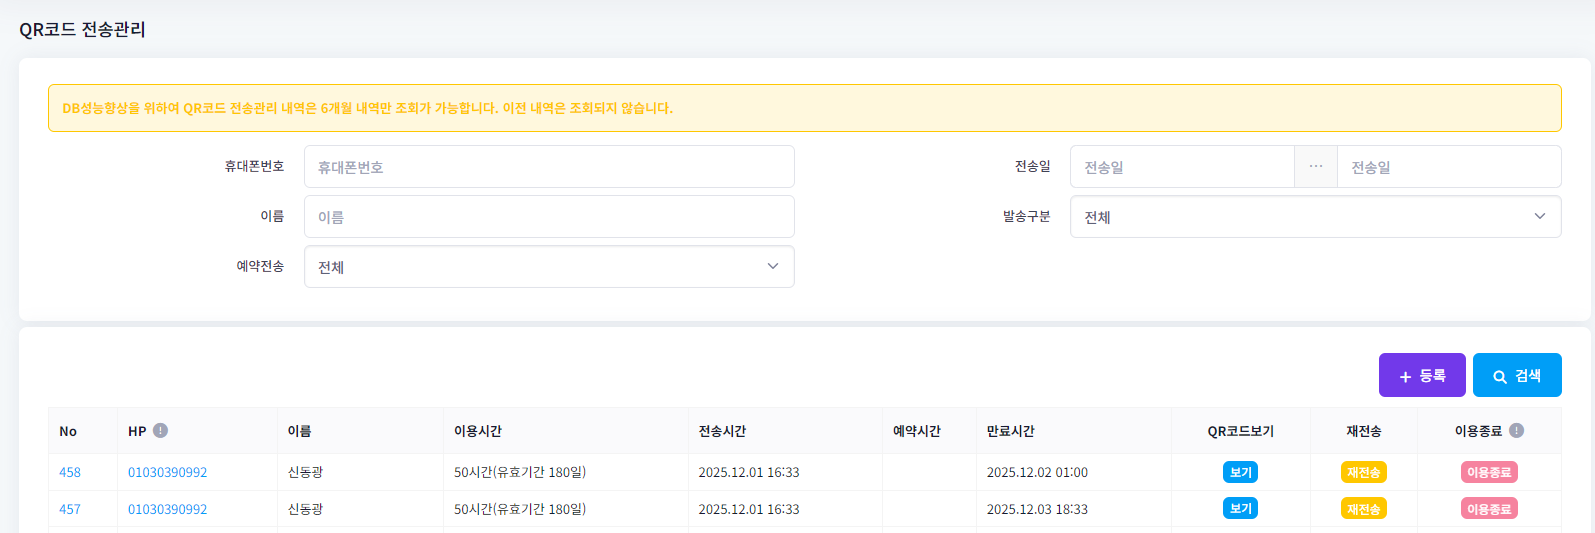
Task: Open record number 457 link
Action: 70,509
